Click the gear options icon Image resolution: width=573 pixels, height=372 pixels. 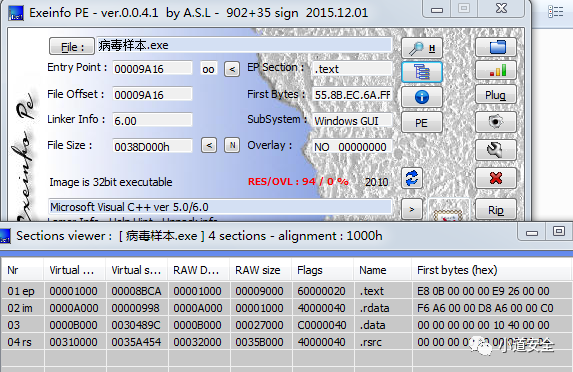point(496,122)
